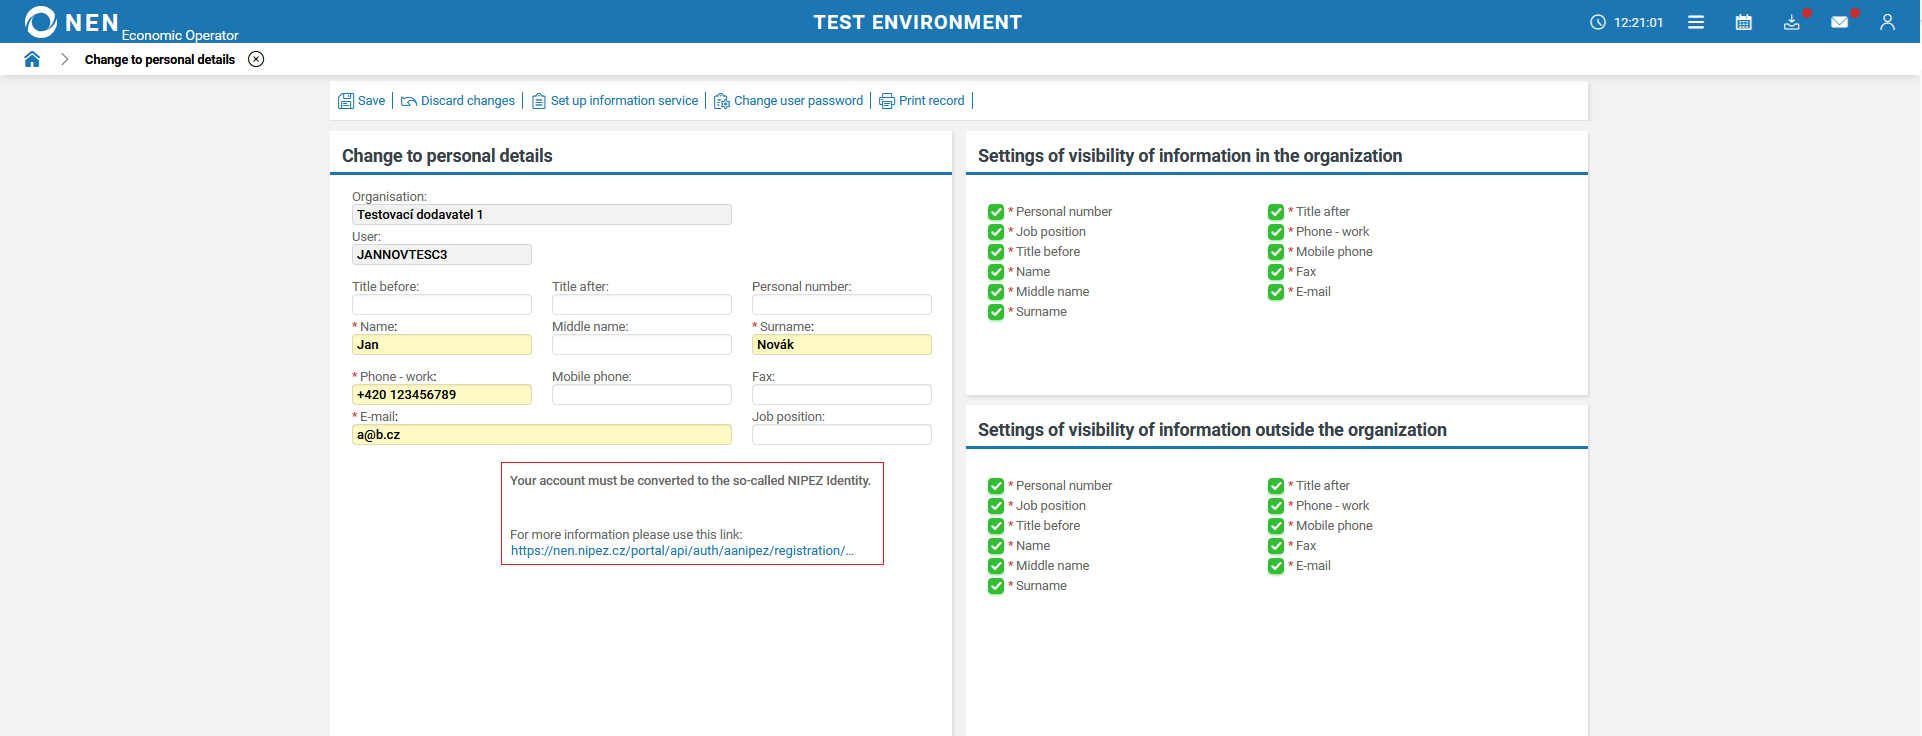Screen dimensions: 1922x736
Task: Open the NIPEZ registration link
Action: (682, 551)
